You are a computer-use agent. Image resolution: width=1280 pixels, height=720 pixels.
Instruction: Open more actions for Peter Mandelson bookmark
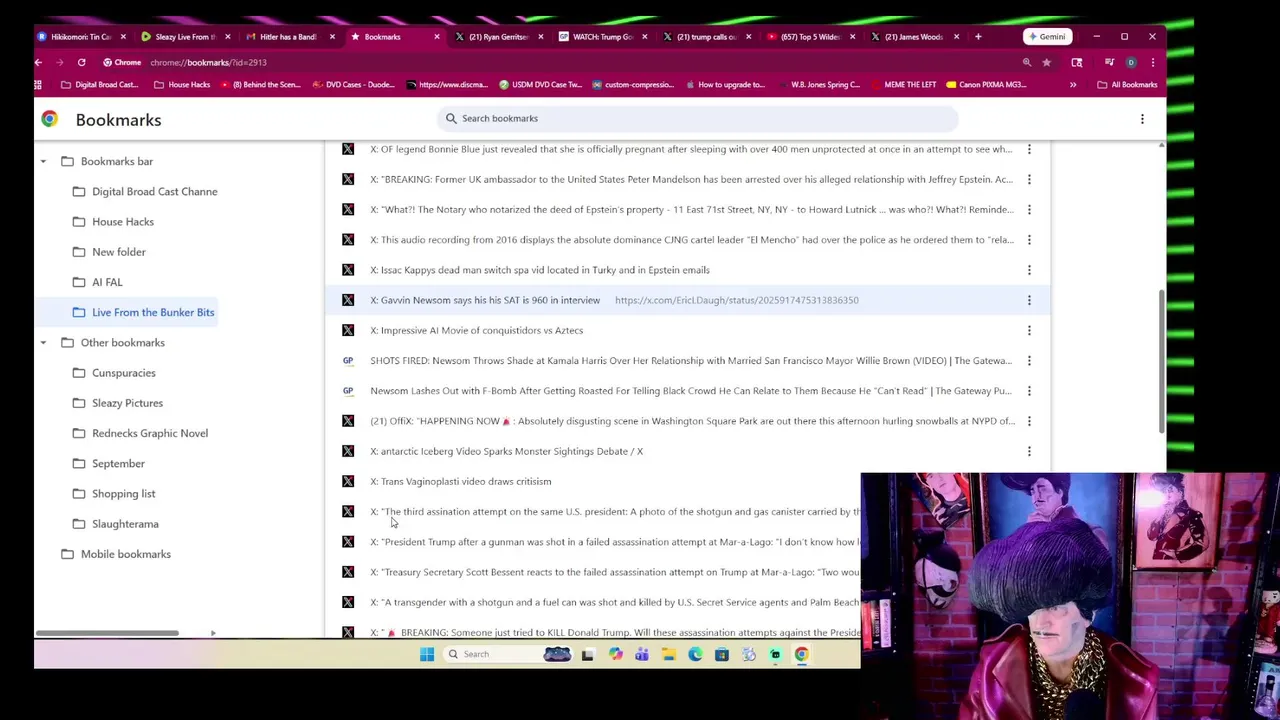click(1029, 179)
